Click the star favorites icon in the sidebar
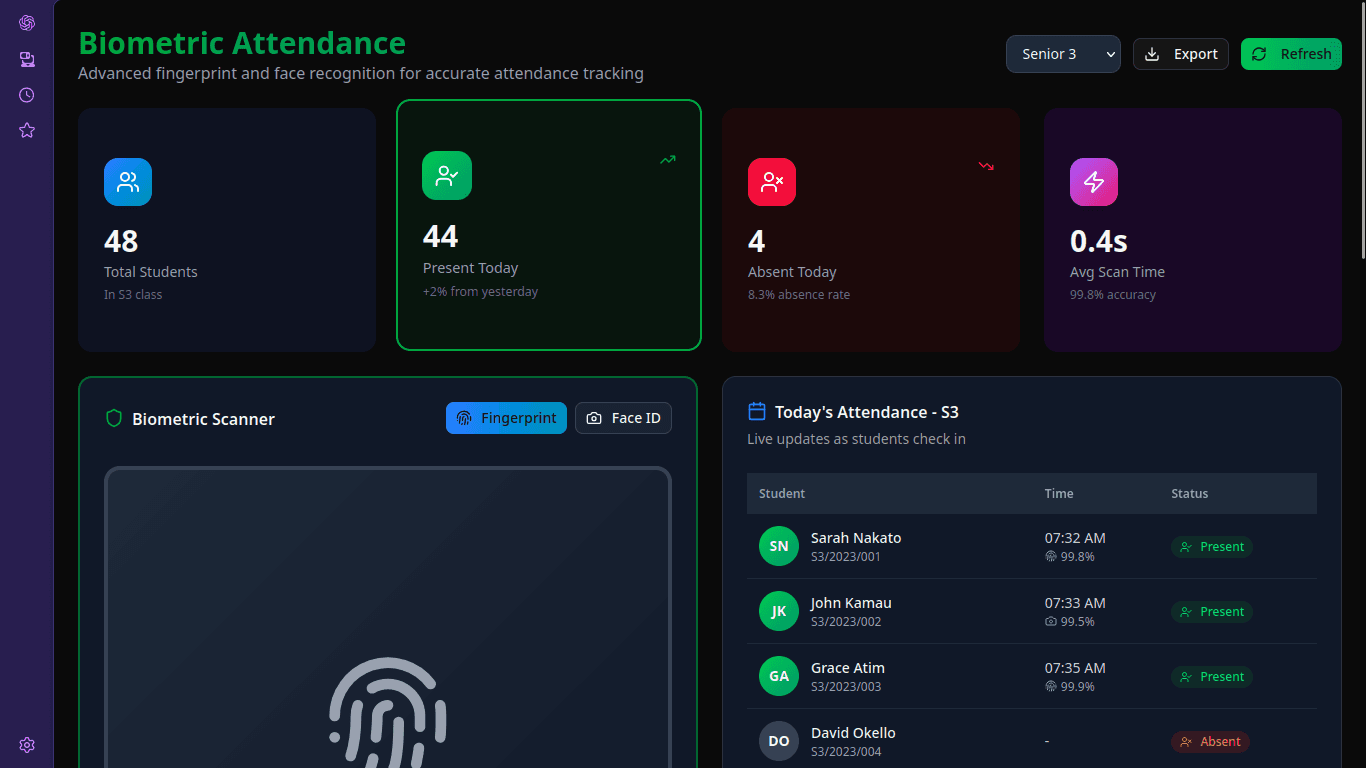The height and width of the screenshot is (768, 1366). pos(27,130)
